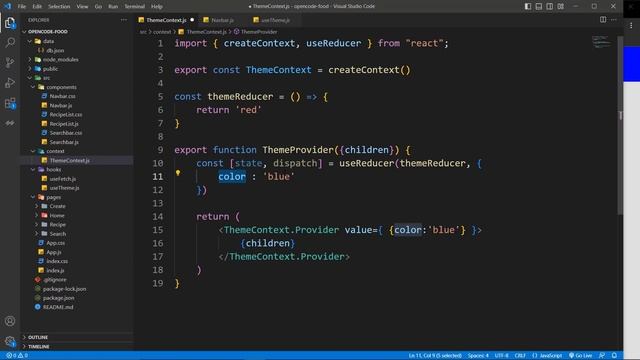Click feedback icon in status bar
640x360 pixels.
click(602, 356)
